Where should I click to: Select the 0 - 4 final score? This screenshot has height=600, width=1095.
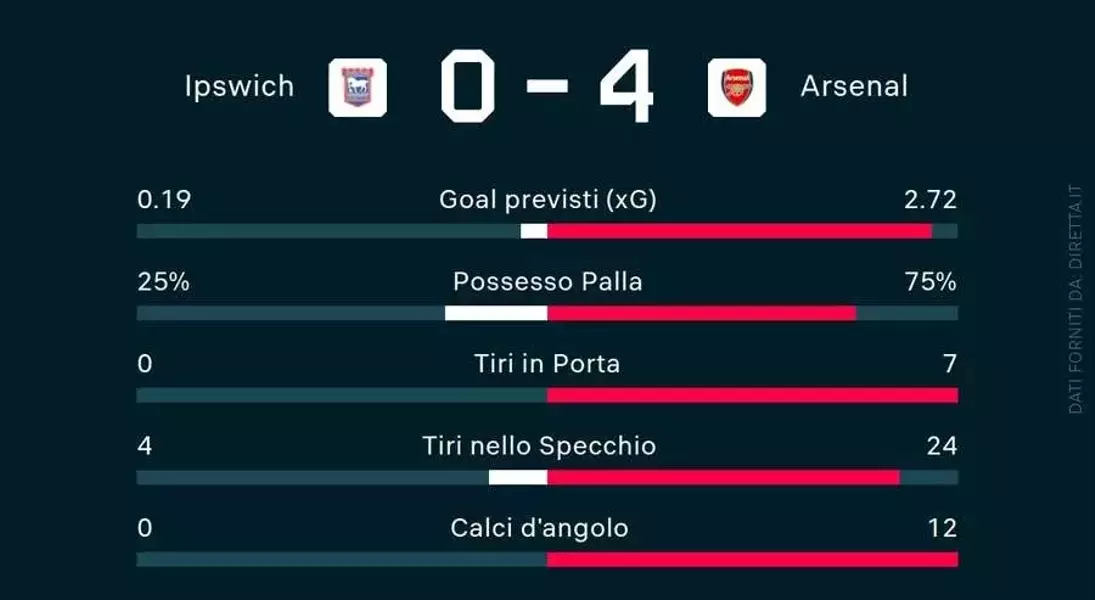click(x=548, y=86)
